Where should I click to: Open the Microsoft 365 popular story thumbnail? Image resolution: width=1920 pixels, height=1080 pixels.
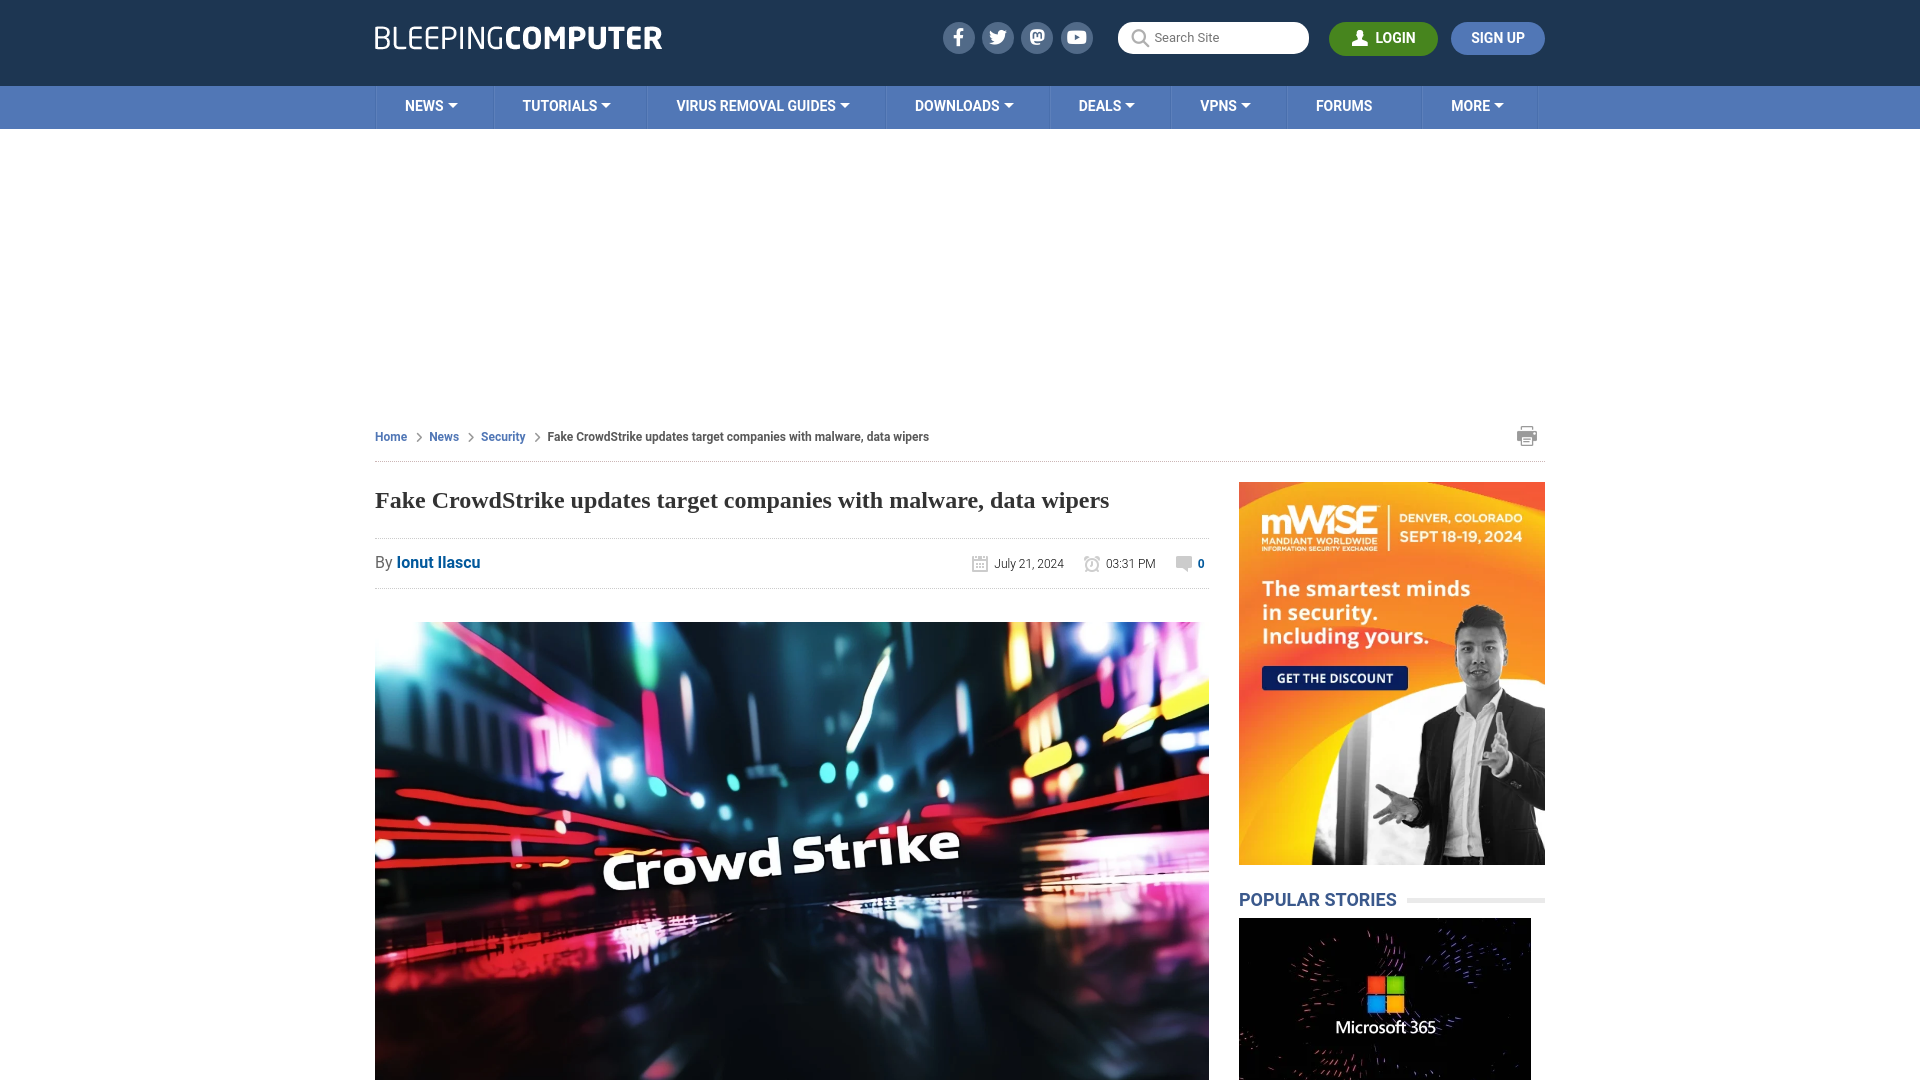click(x=1385, y=998)
